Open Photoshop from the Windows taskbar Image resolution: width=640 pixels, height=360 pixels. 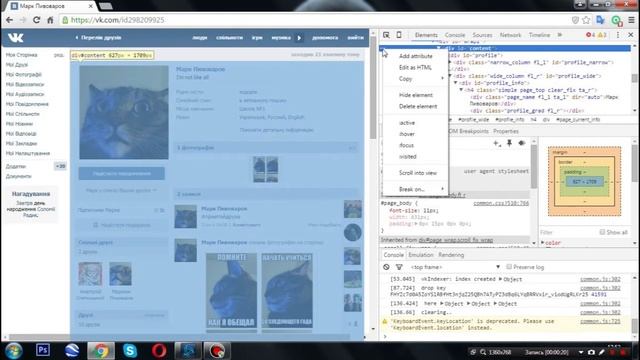point(43,350)
